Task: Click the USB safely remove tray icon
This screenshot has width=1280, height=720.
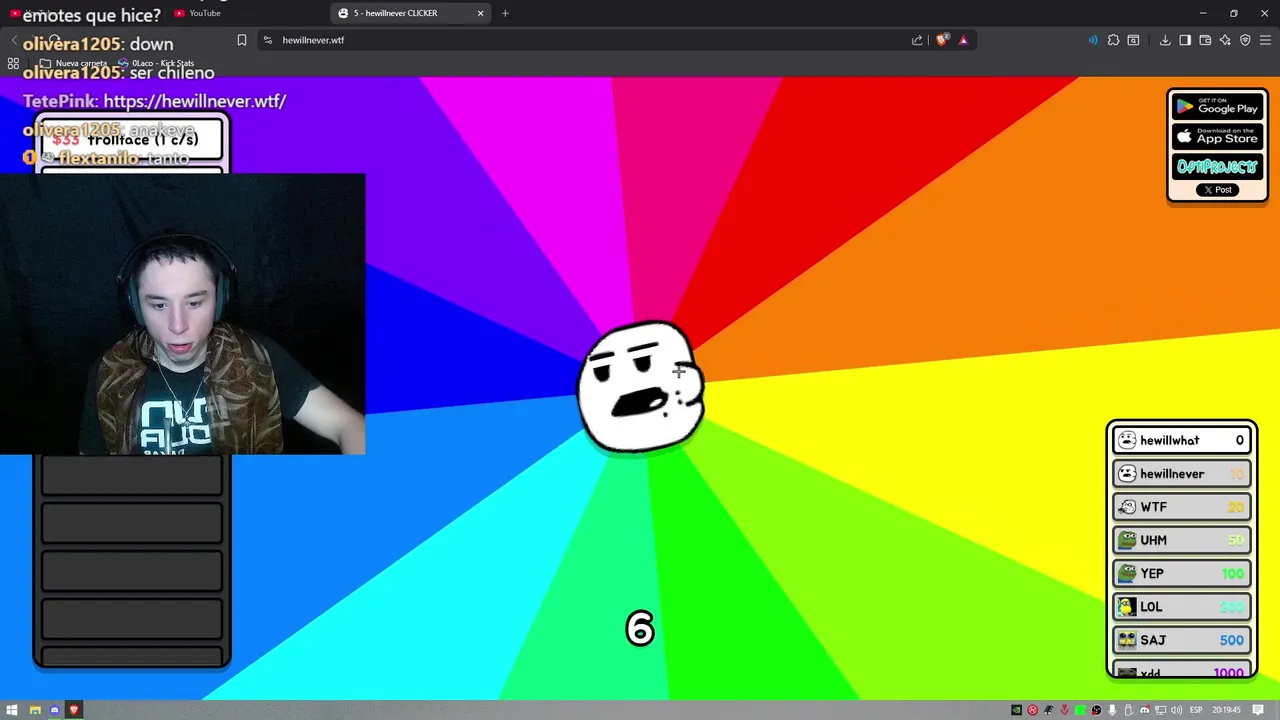Action: (1129, 710)
